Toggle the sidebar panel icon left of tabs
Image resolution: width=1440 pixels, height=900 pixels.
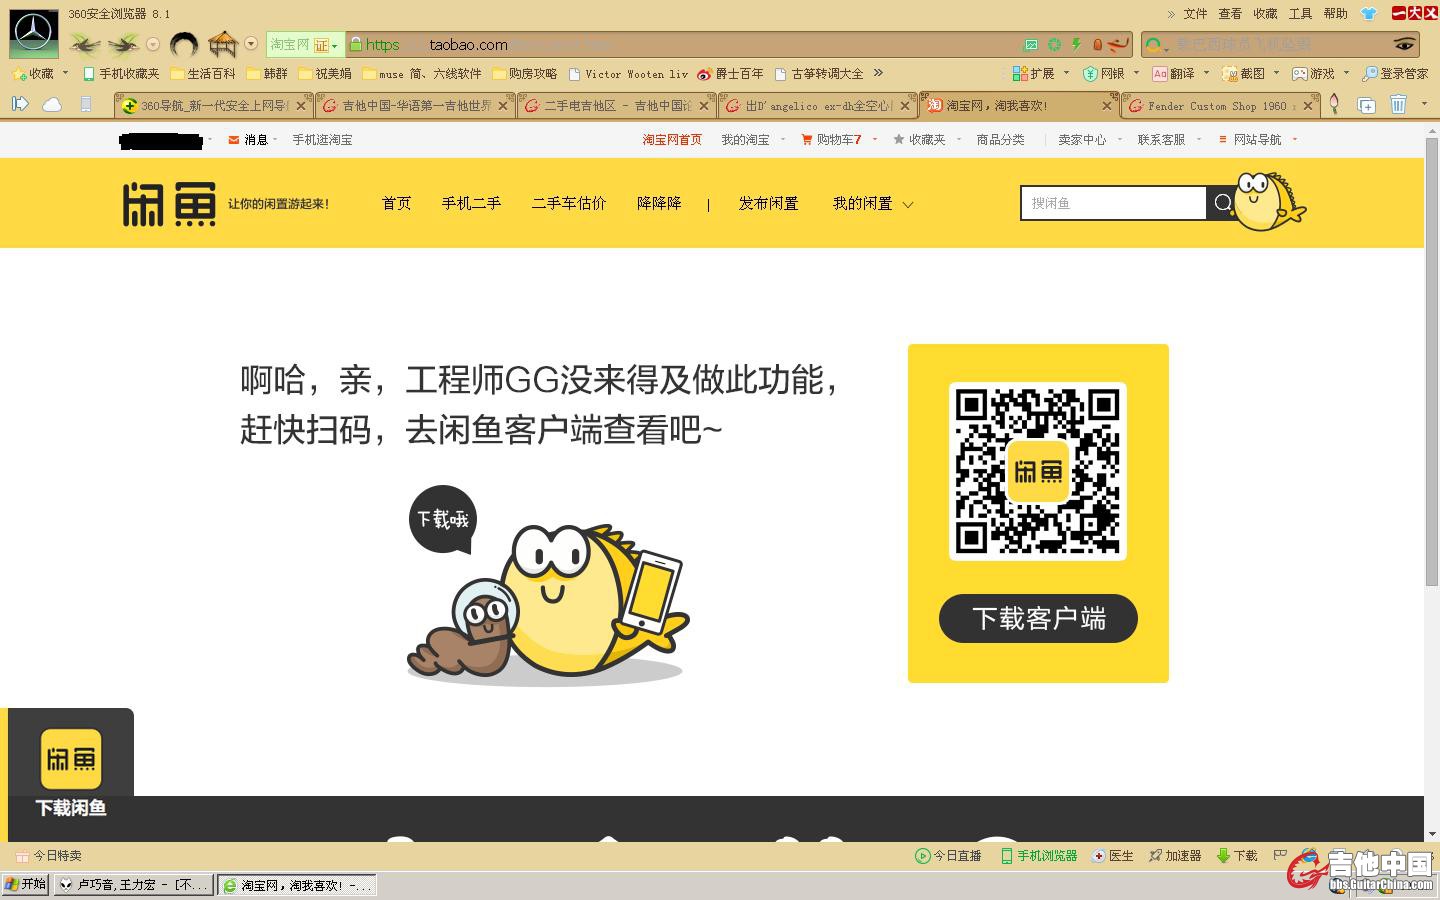(19, 104)
